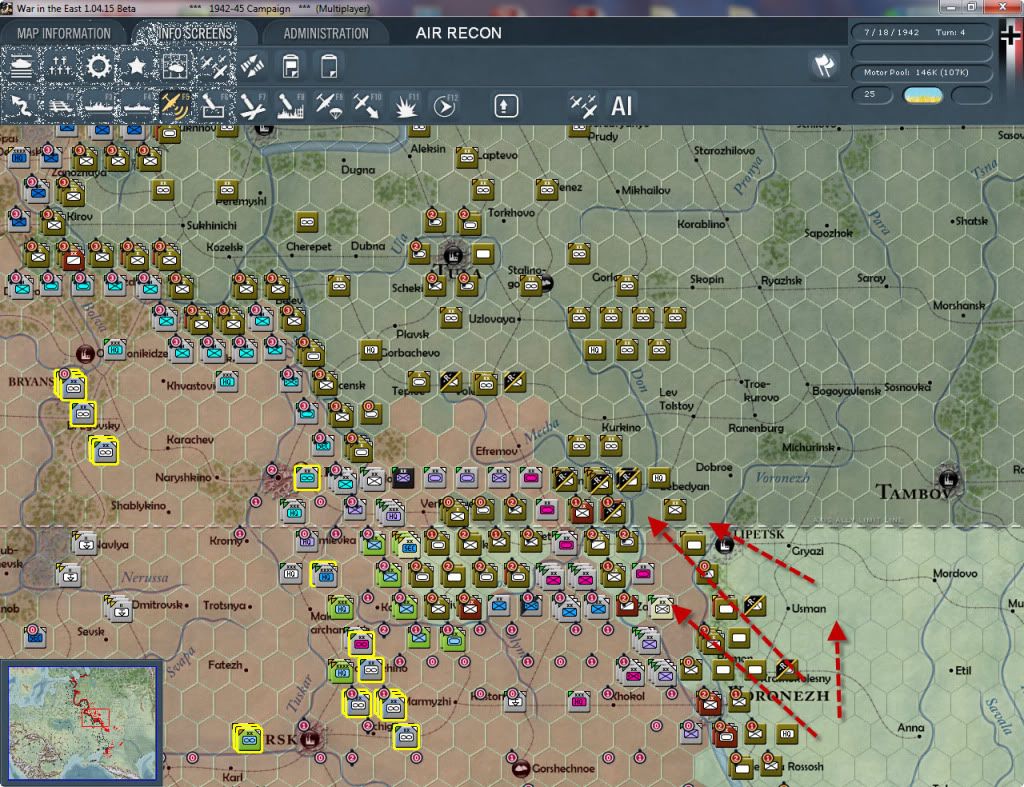The image size is (1024, 787).
Task: Click the Fatezh map label
Action: tap(225, 665)
